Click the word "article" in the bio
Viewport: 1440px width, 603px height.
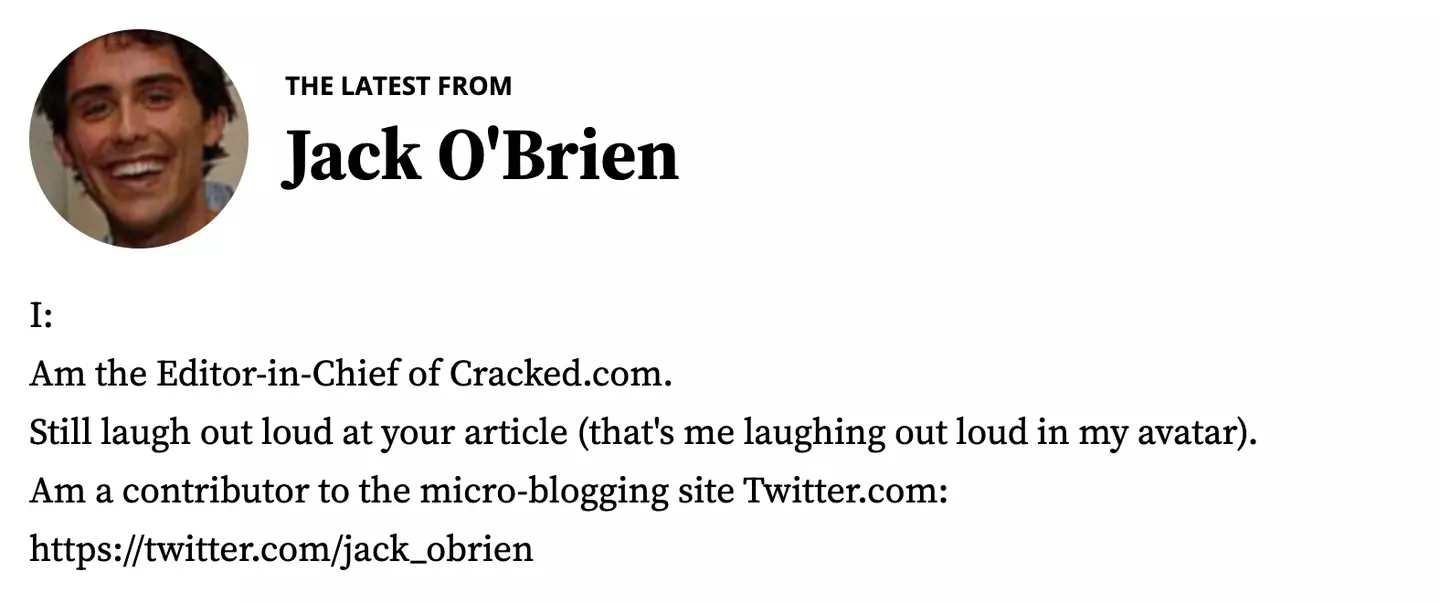pyautogui.click(x=517, y=433)
